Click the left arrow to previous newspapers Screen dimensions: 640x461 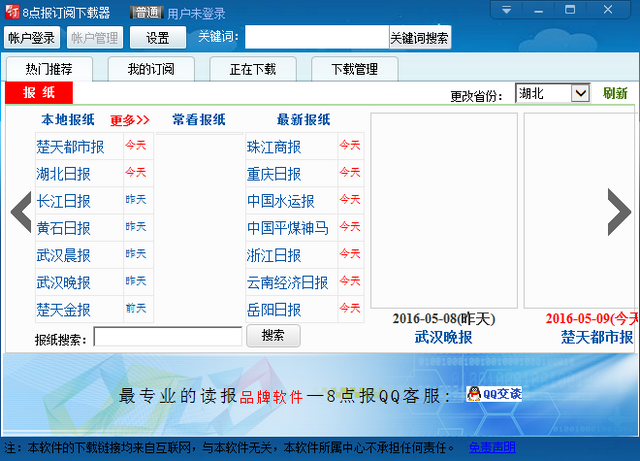click(x=19, y=211)
